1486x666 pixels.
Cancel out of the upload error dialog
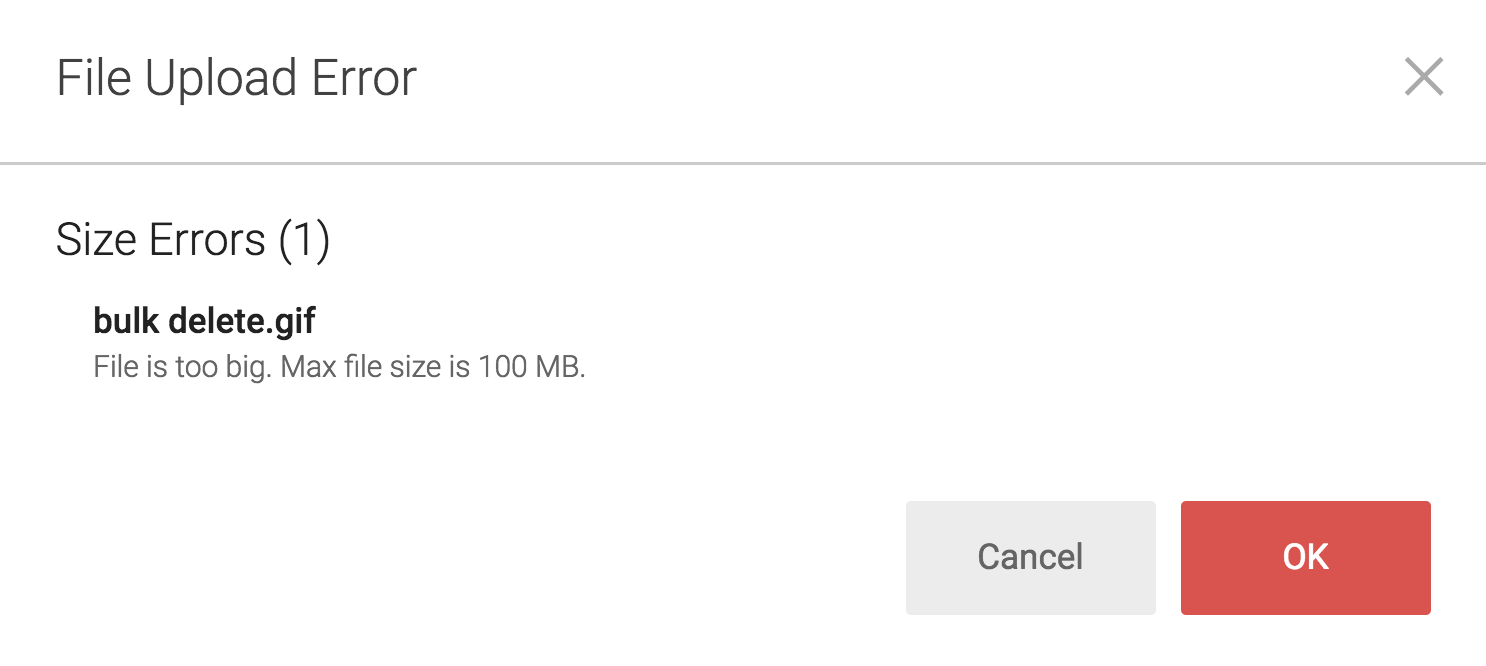(1030, 558)
